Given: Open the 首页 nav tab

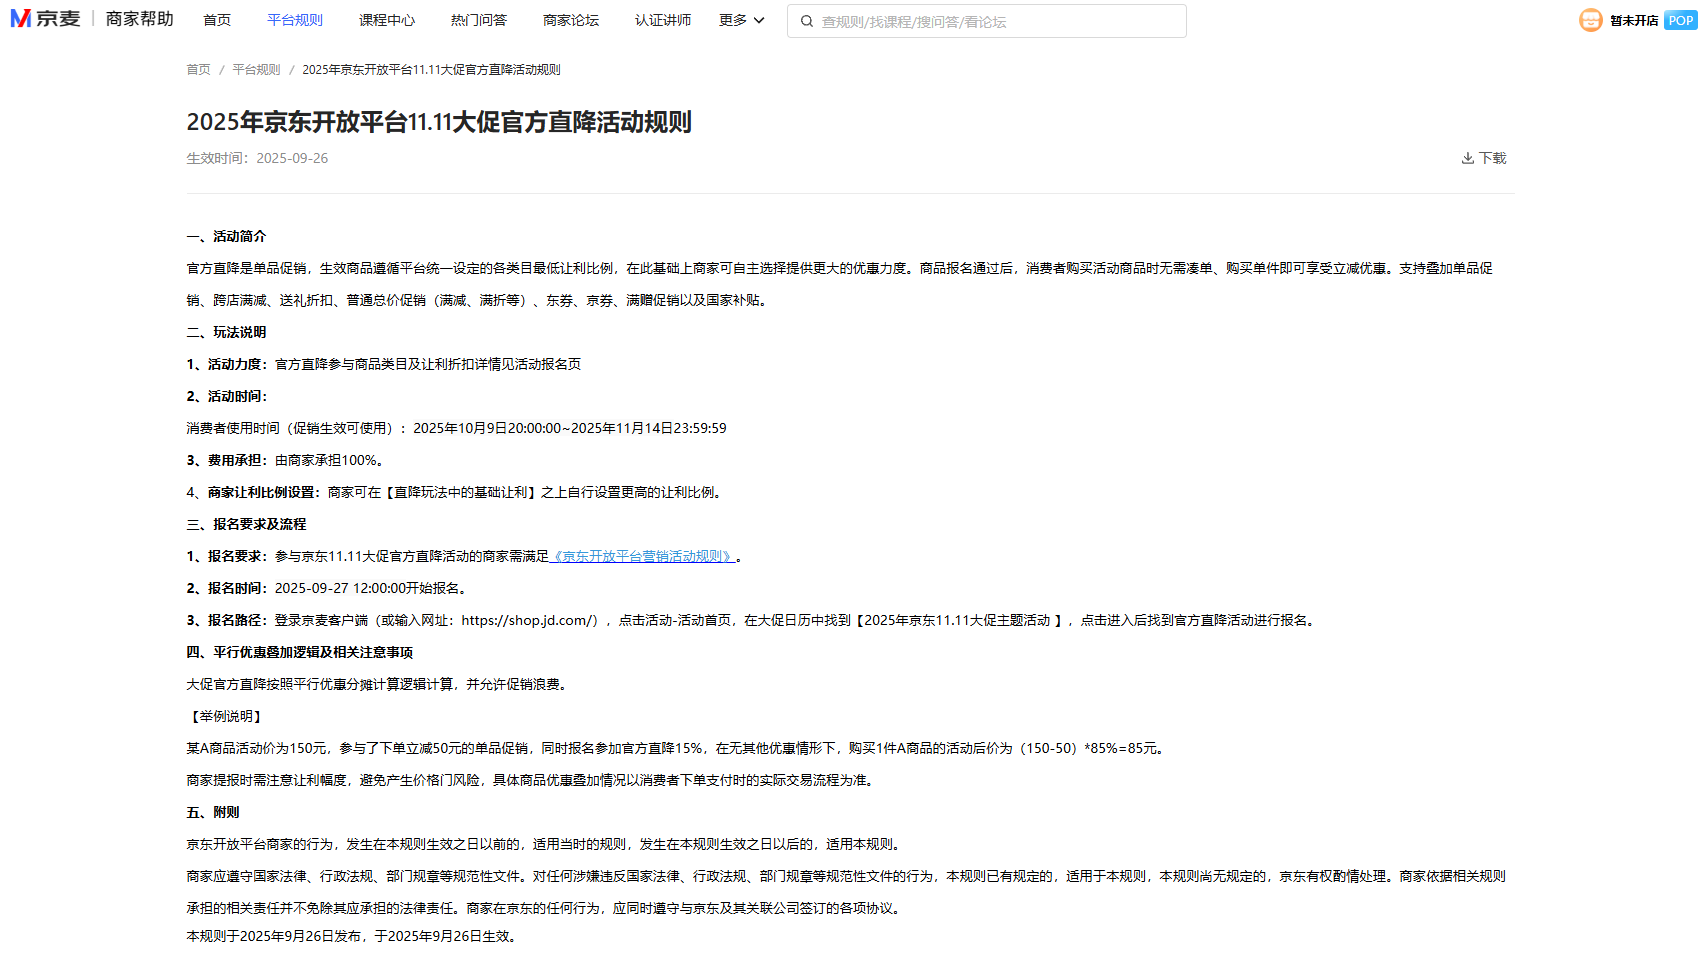Looking at the screenshot, I should click(x=217, y=20).
